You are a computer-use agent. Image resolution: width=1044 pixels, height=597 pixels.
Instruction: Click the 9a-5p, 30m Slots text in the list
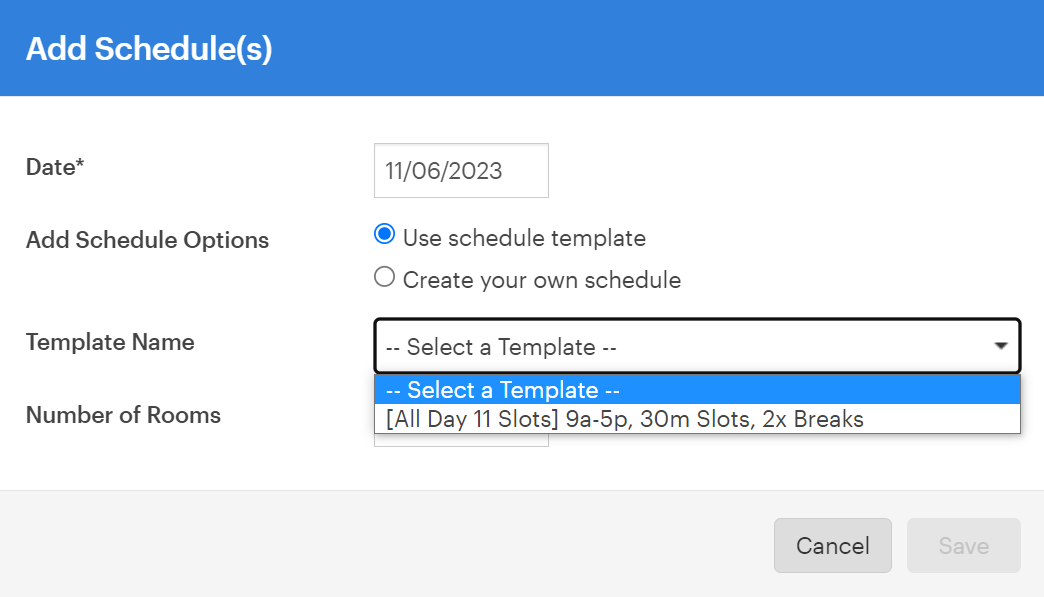[x=660, y=419]
